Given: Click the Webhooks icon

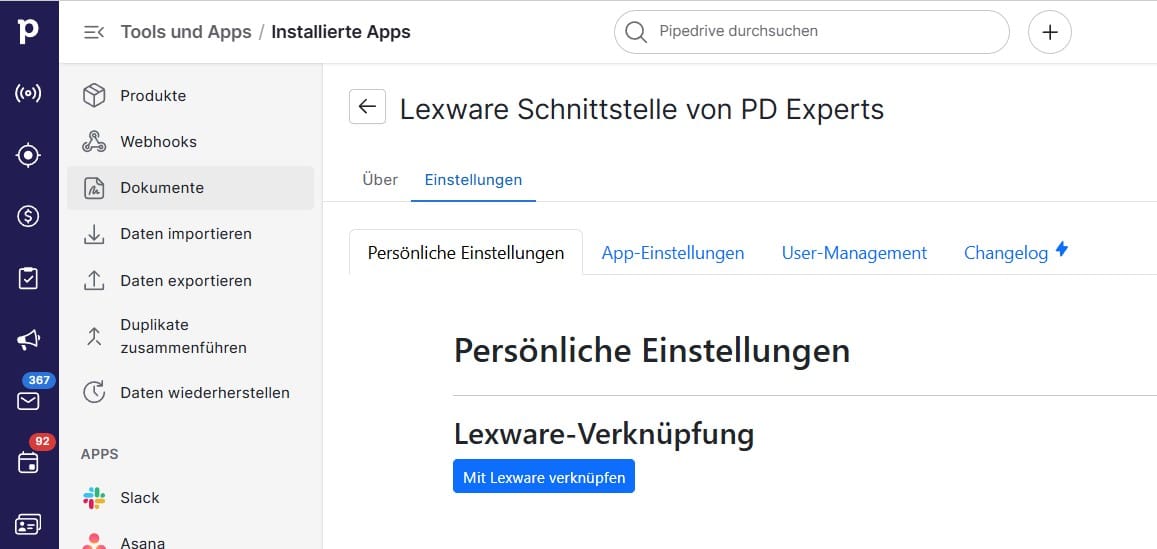Looking at the screenshot, I should (94, 142).
